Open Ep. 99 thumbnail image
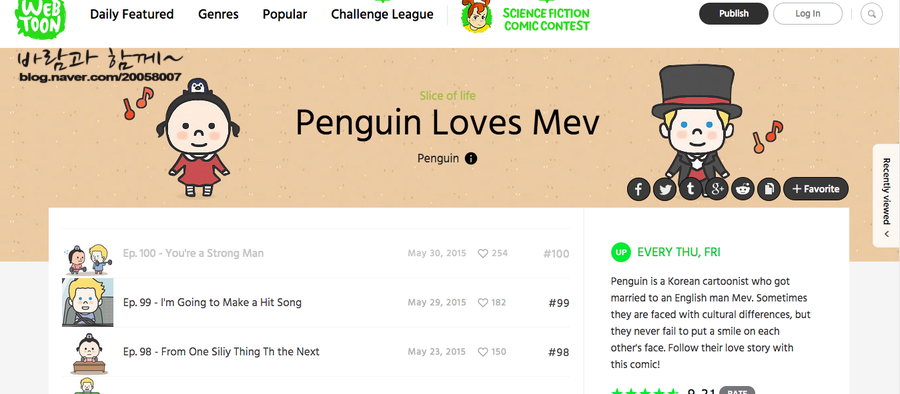900x394 pixels. click(x=88, y=303)
